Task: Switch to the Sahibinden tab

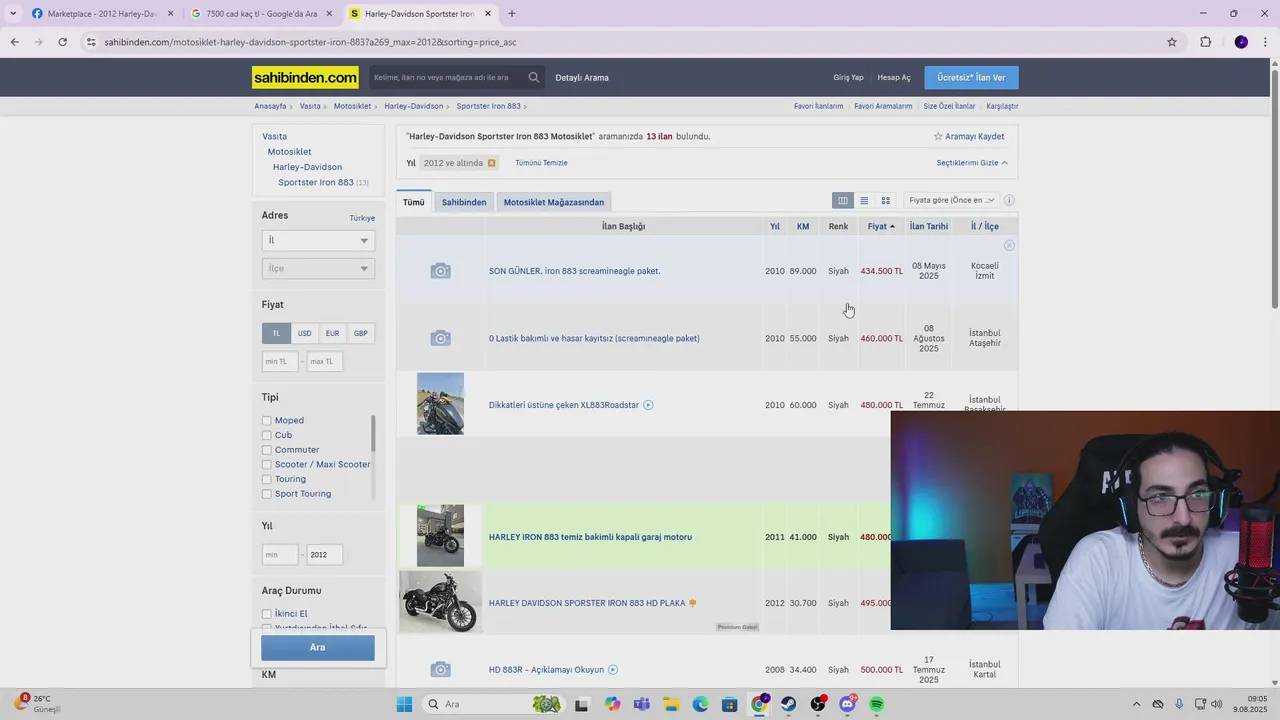Action: (x=464, y=202)
